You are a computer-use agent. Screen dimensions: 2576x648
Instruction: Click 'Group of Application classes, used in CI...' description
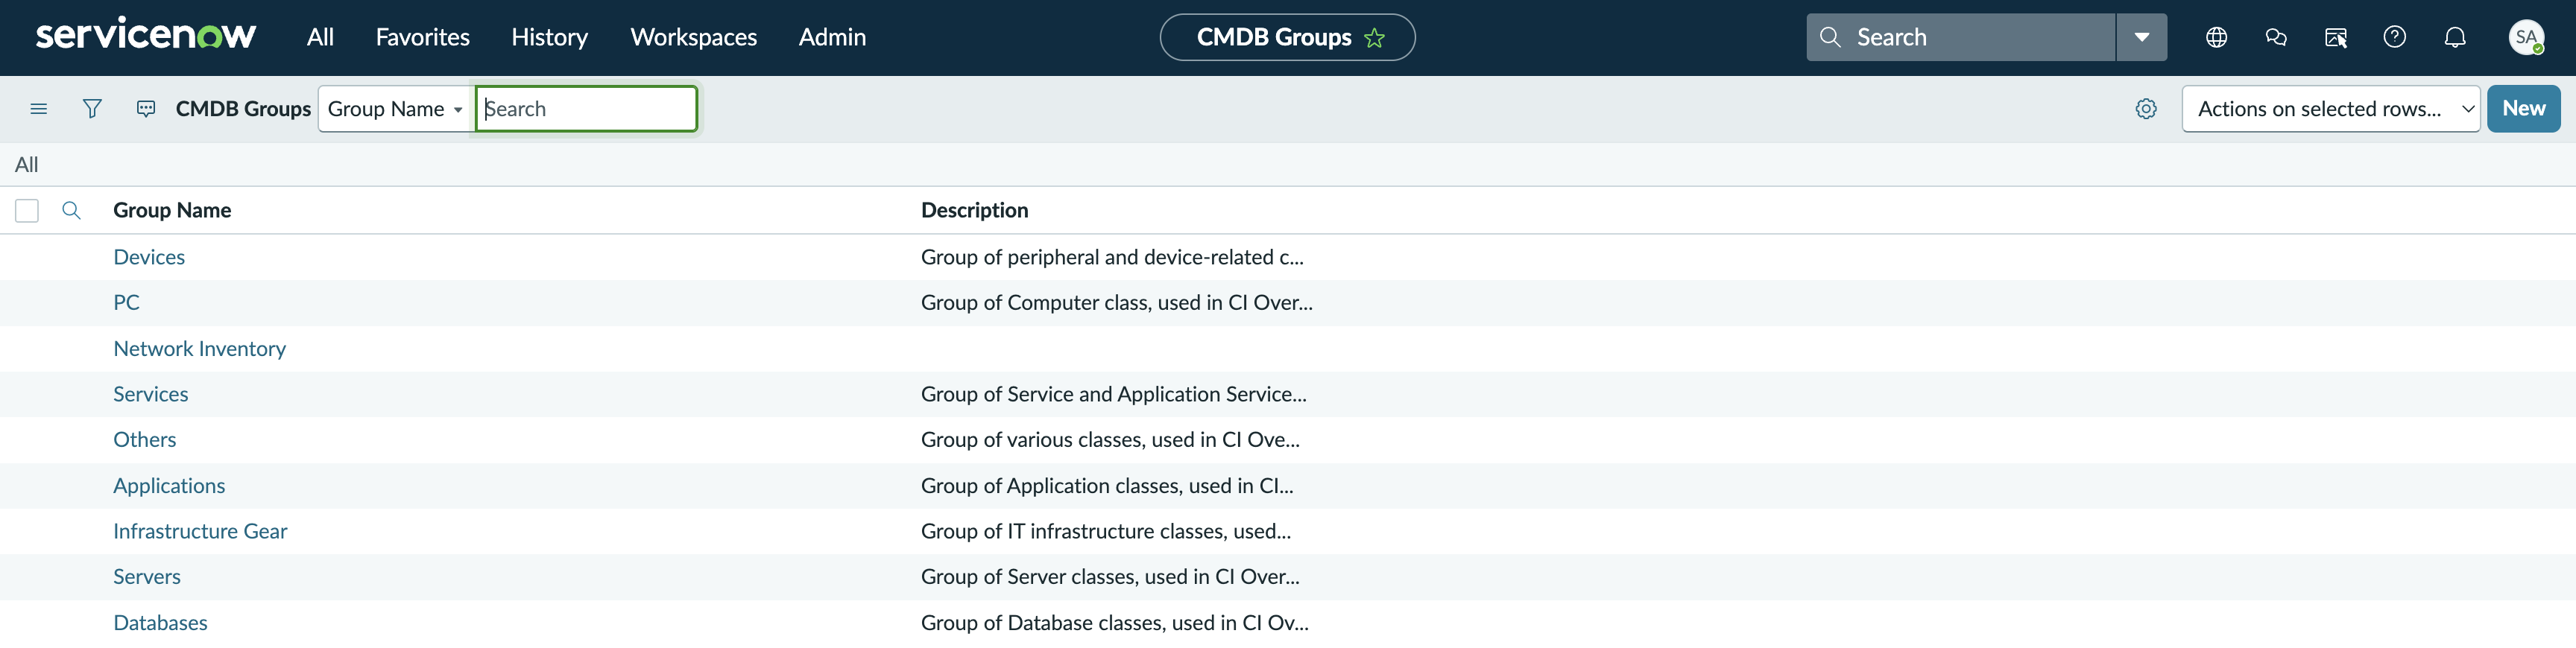(1107, 486)
